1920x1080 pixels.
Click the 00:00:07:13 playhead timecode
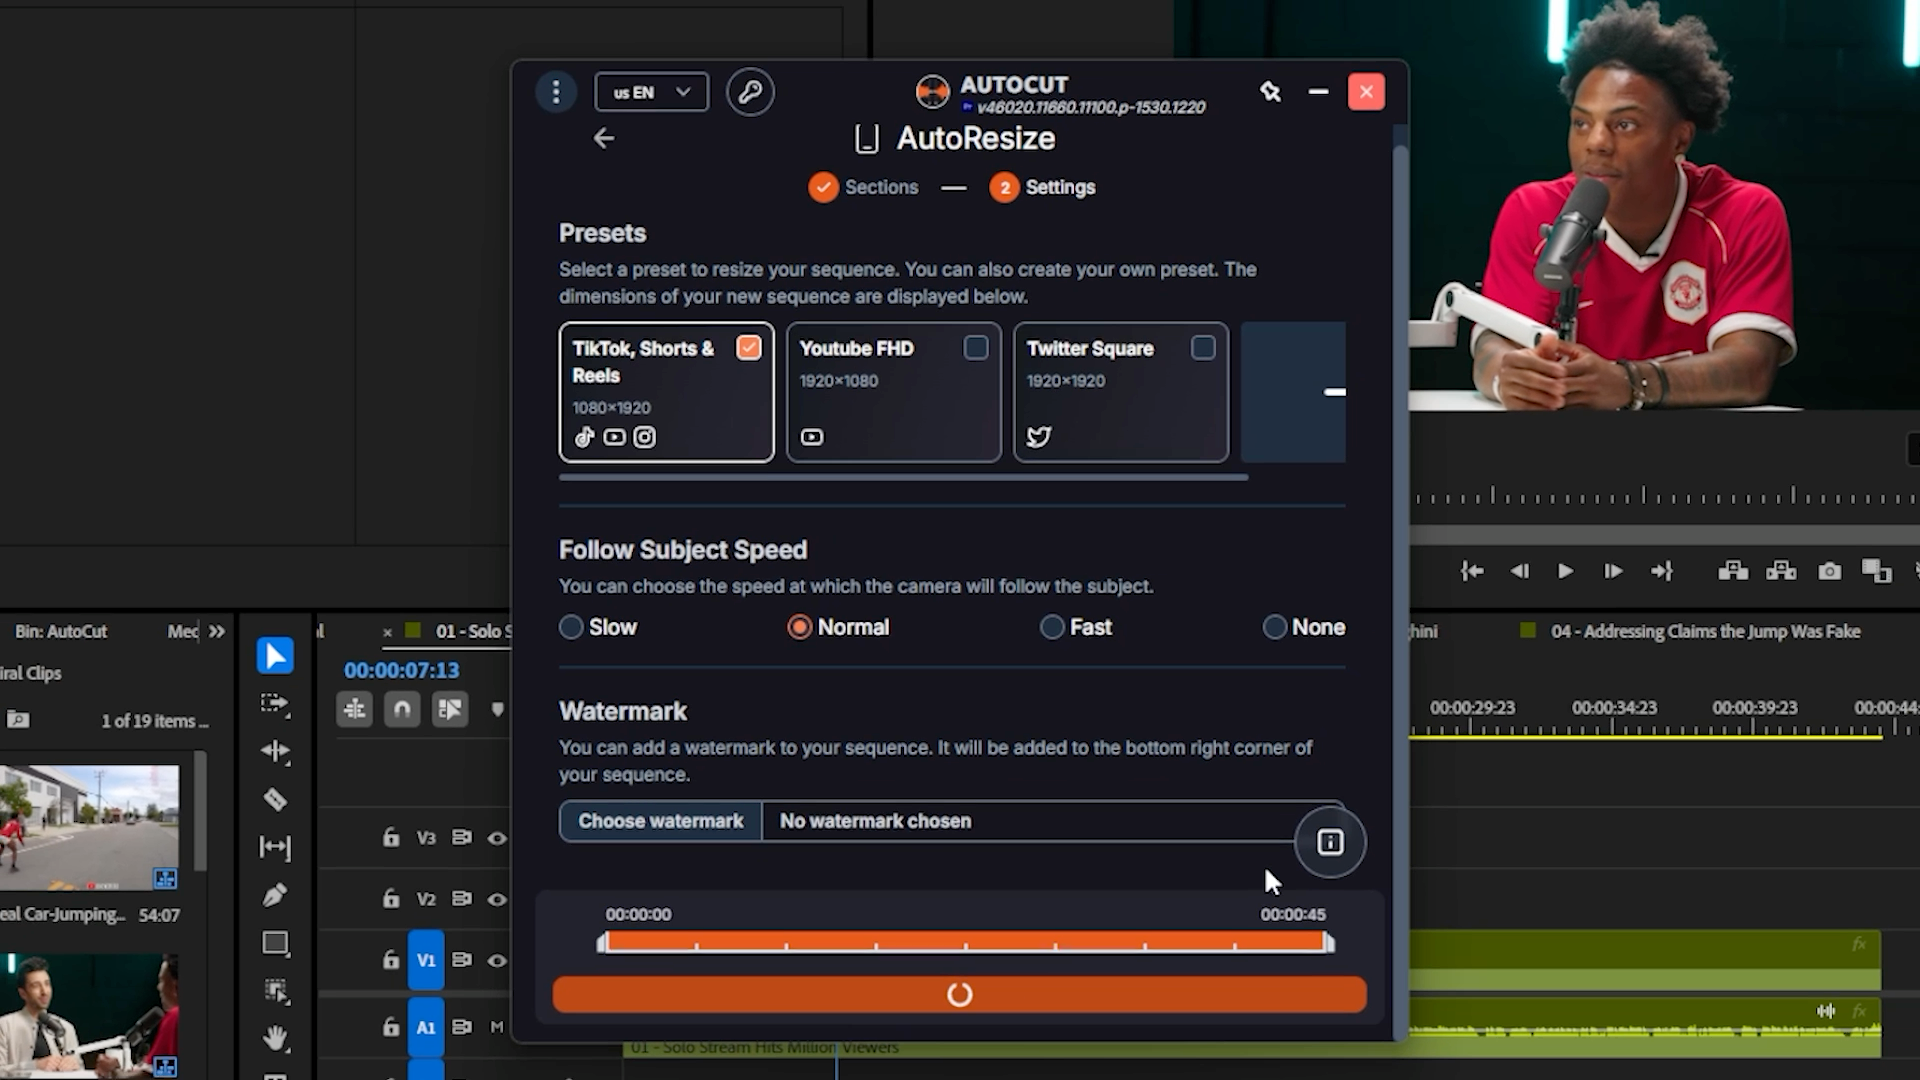click(x=402, y=670)
